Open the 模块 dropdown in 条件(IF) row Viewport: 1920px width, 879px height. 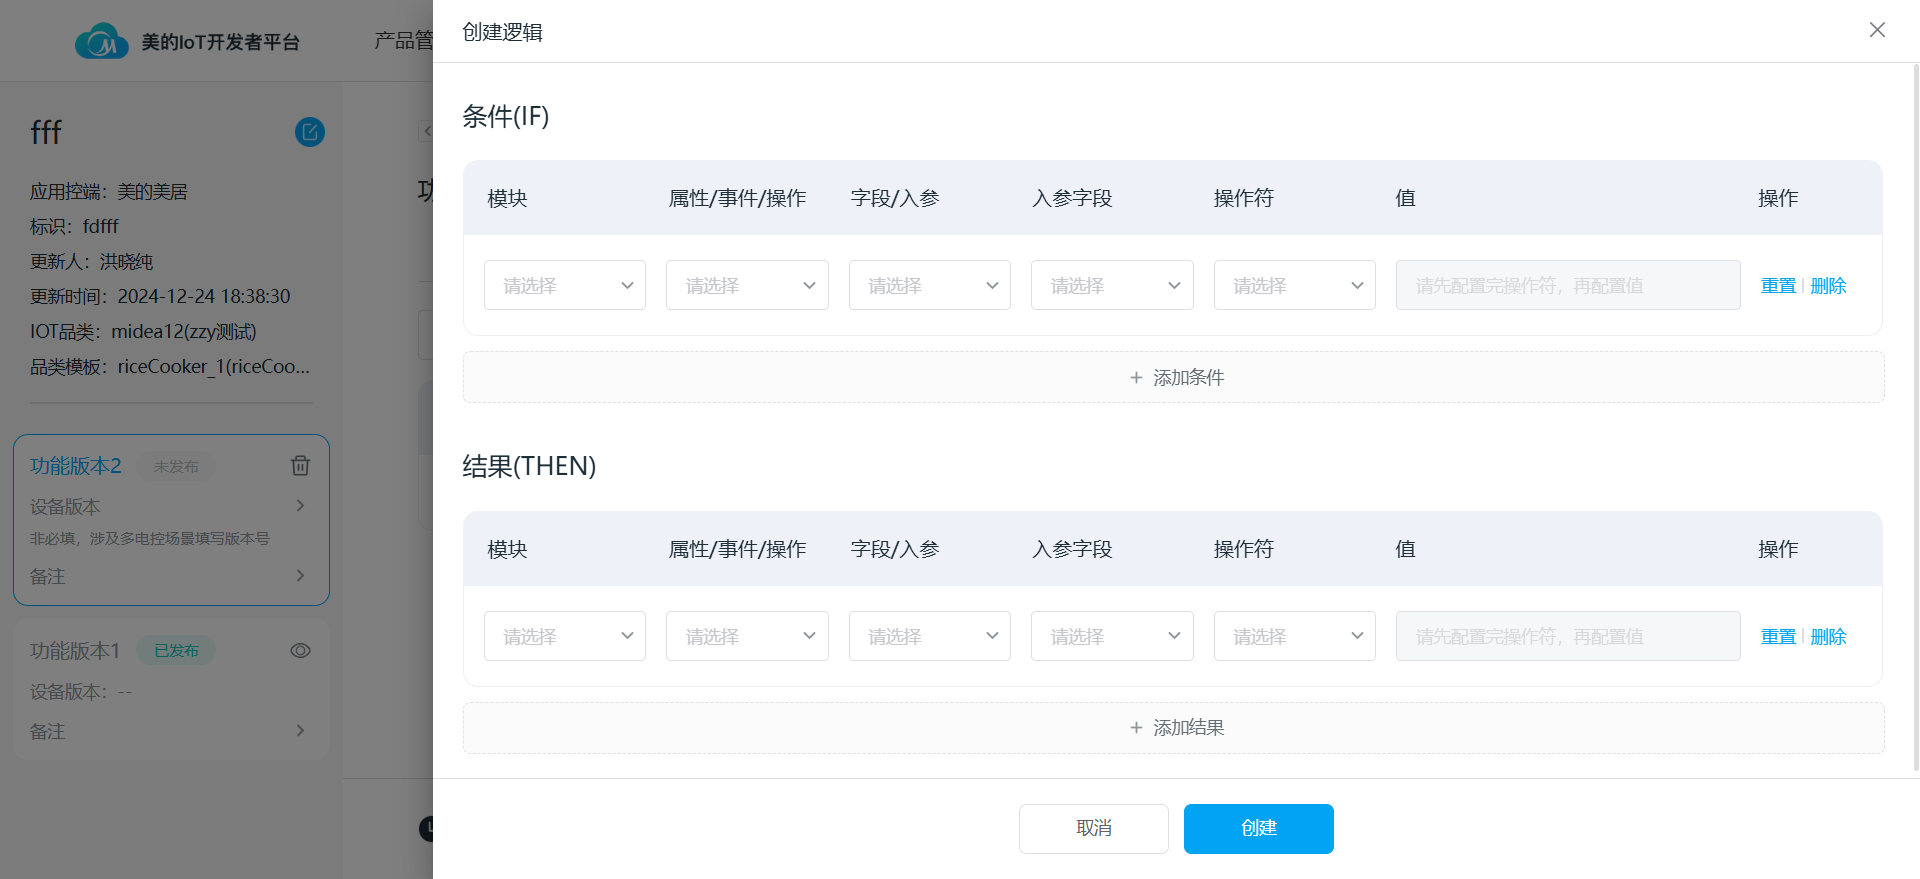coord(565,286)
